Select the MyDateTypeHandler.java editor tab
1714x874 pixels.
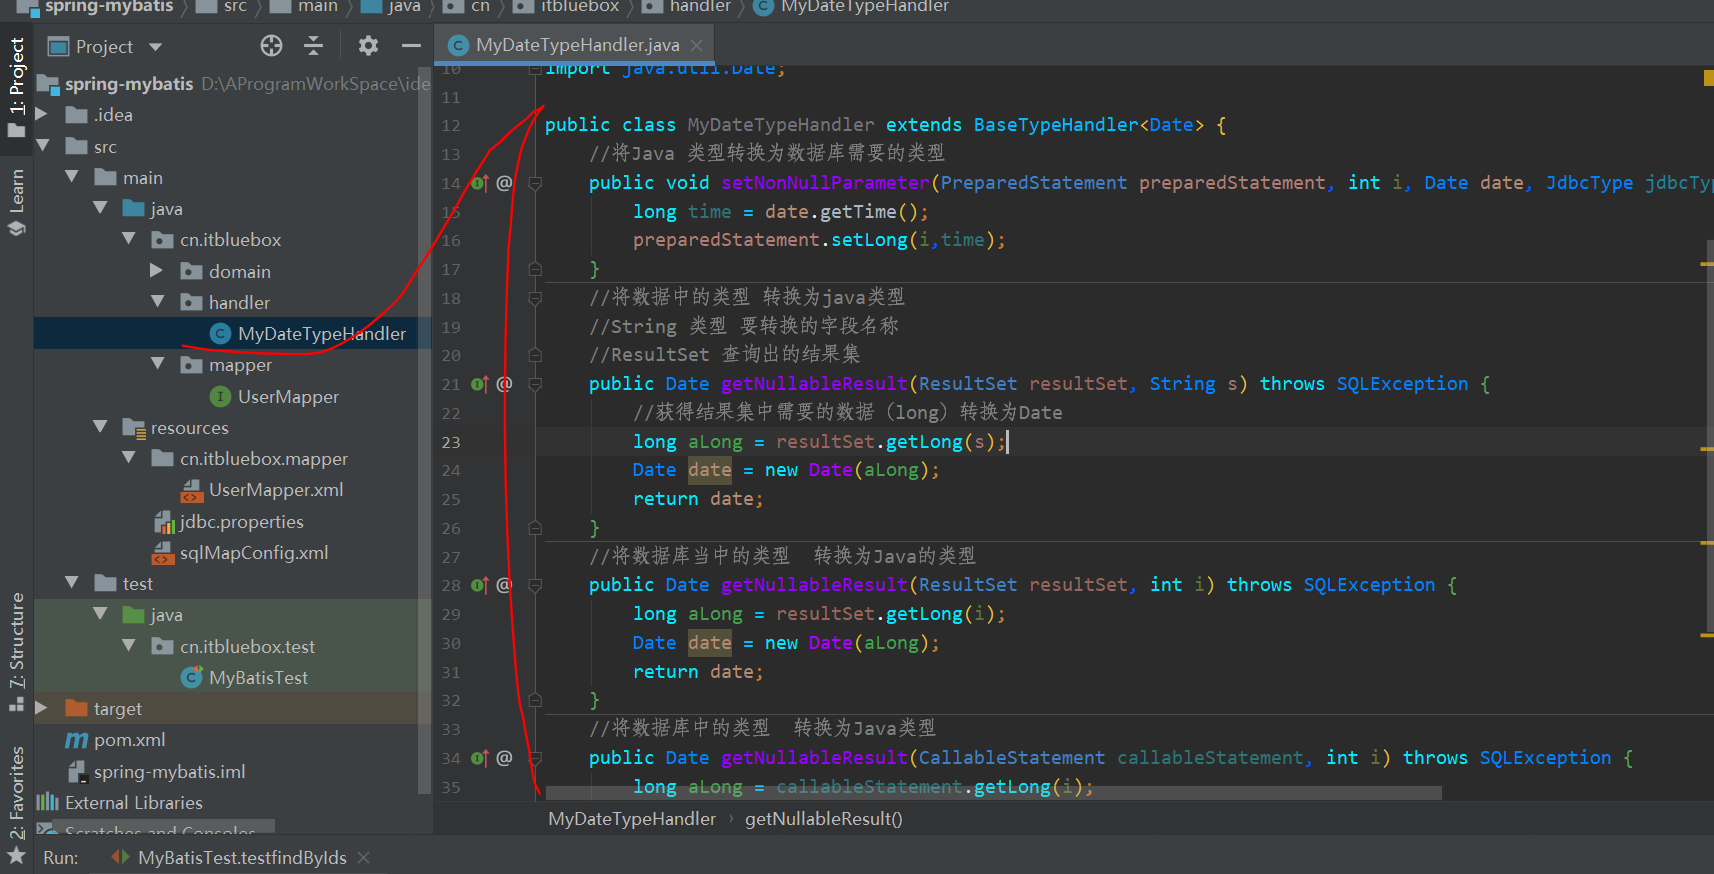(x=576, y=45)
